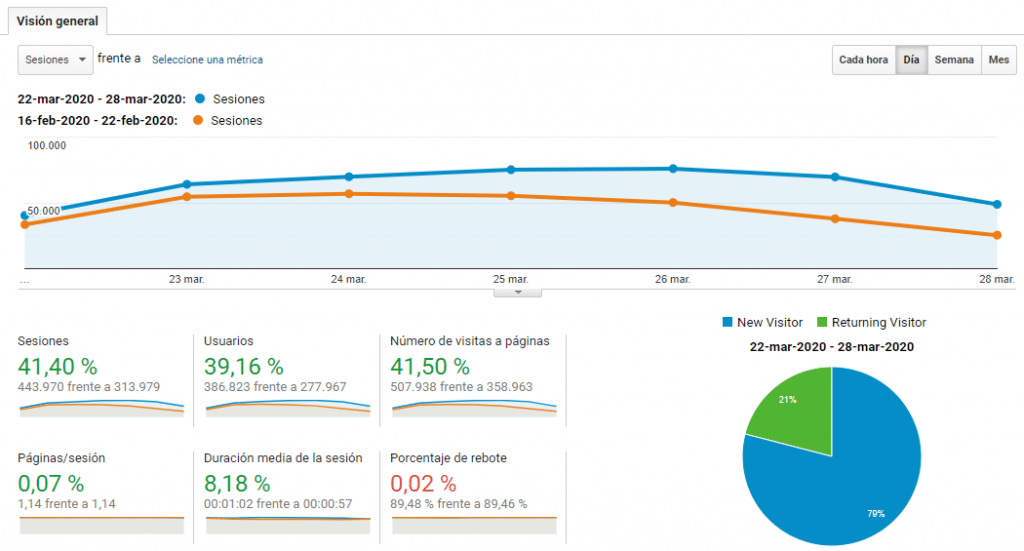Click the Sesiones 41,40 % value
Image resolution: width=1024 pixels, height=551 pixels.
[57, 366]
